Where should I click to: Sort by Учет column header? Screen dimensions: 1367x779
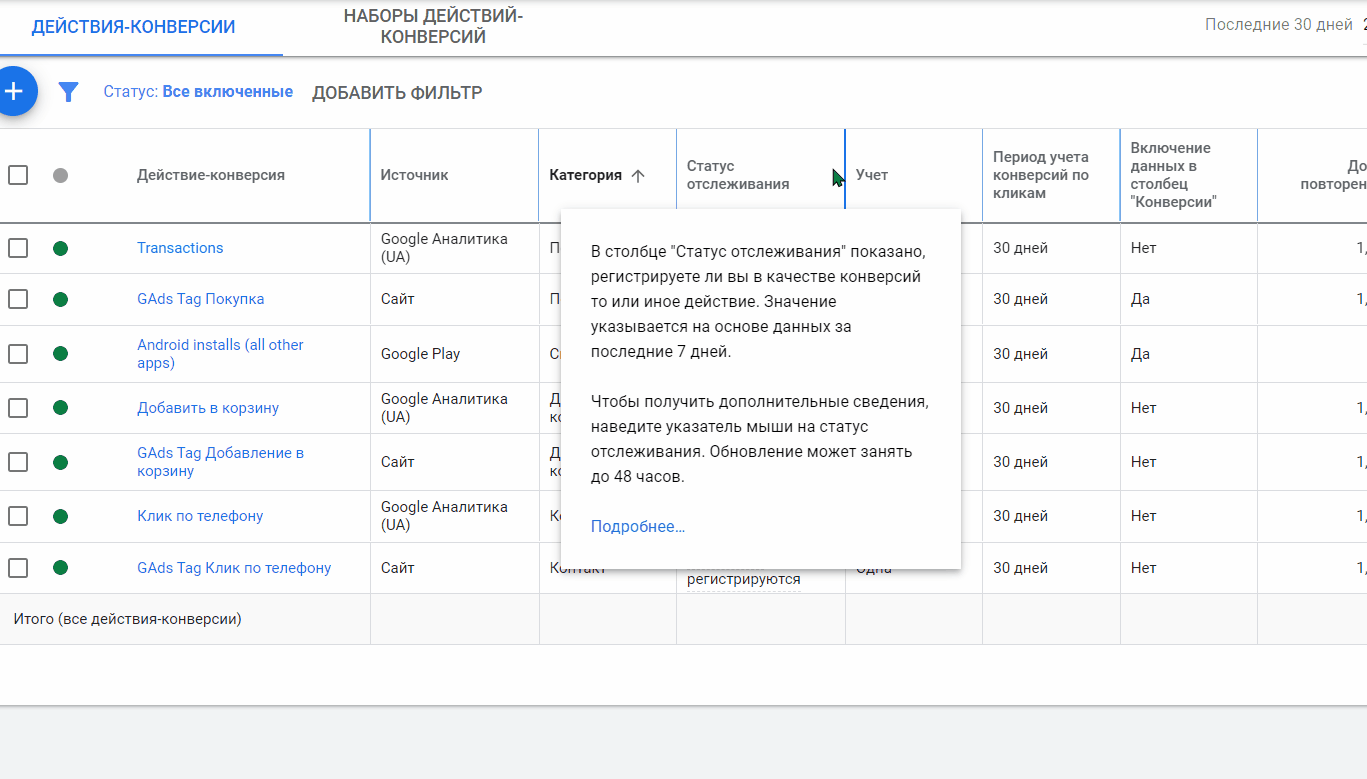pyautogui.click(x=872, y=175)
